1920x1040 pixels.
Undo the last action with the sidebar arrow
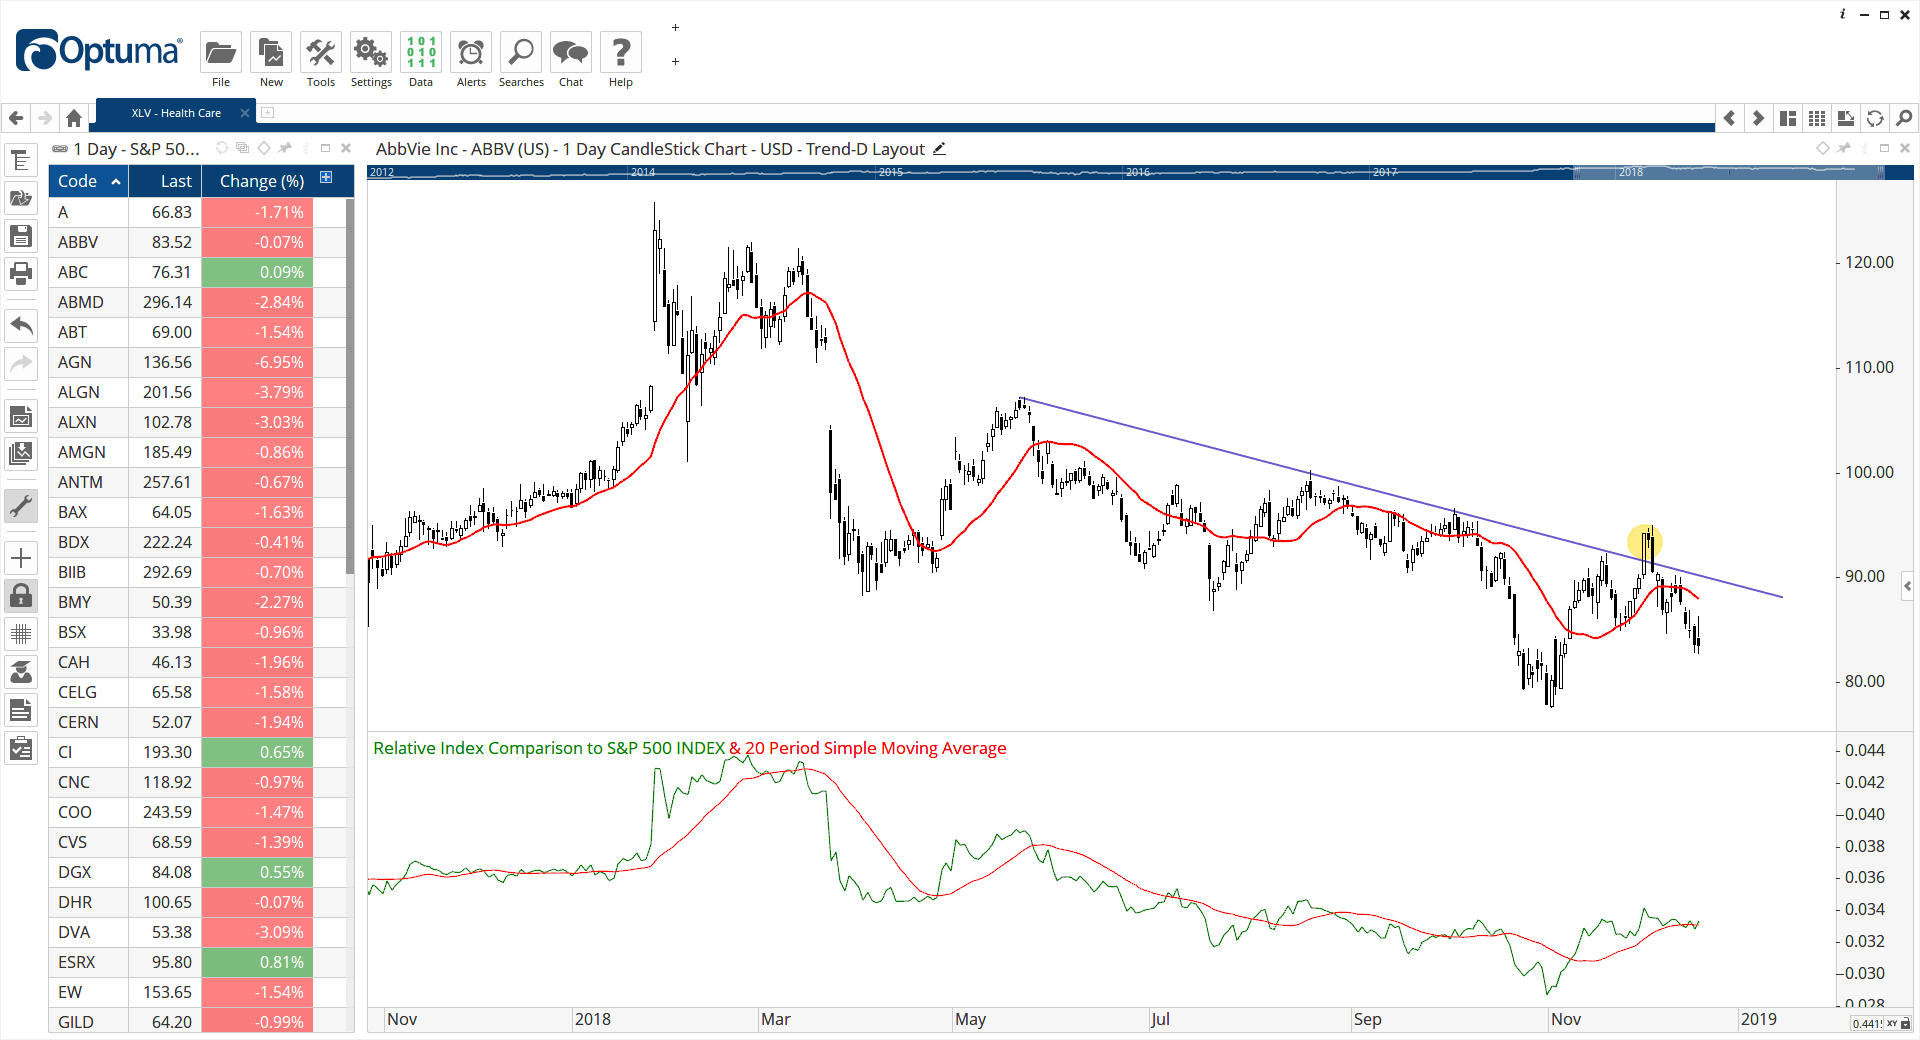(21, 325)
